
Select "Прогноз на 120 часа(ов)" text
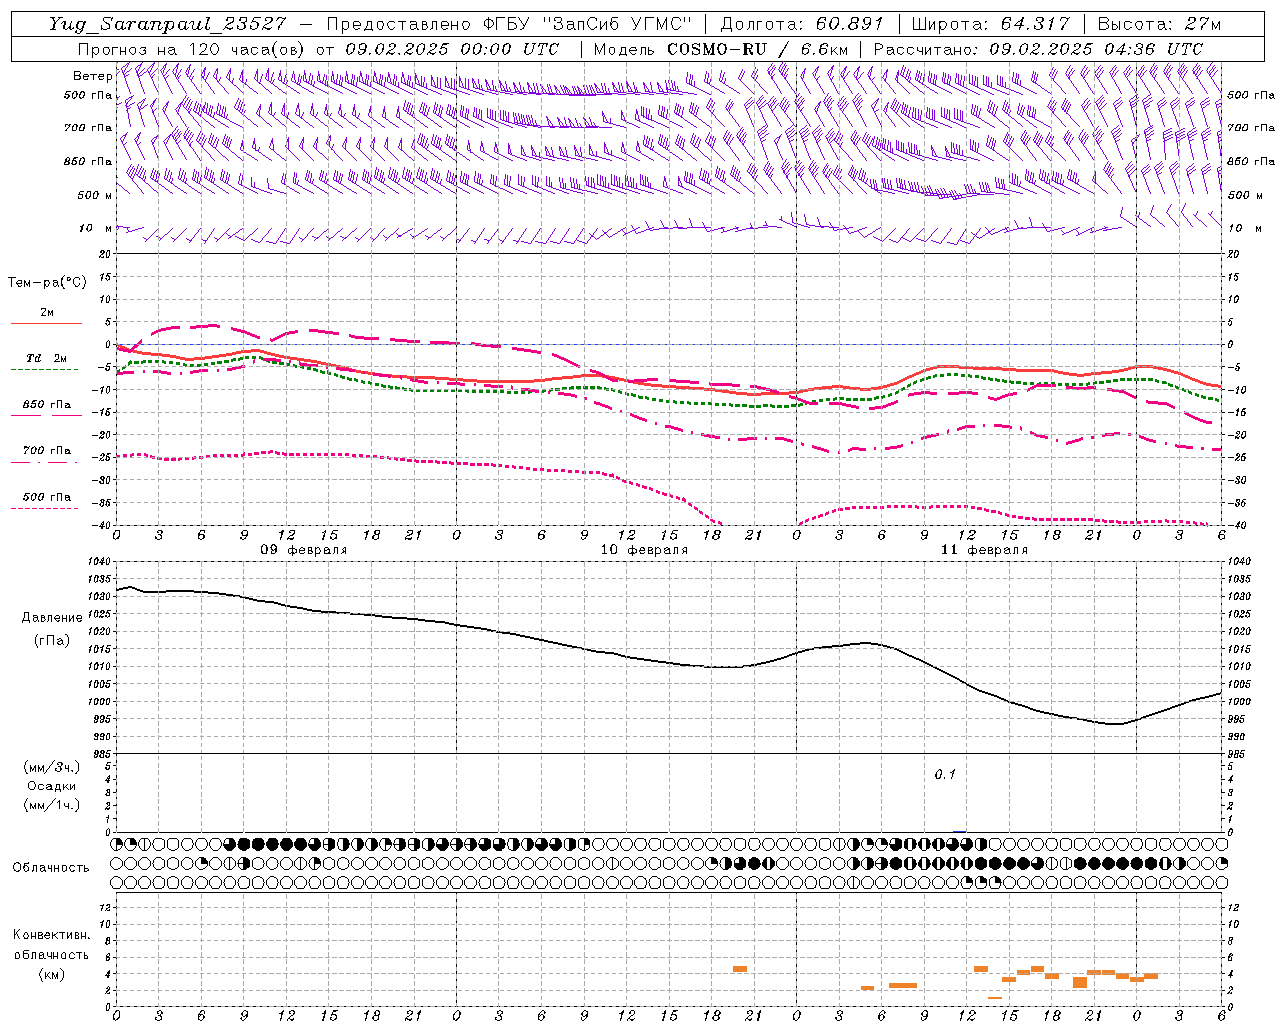(x=192, y=49)
